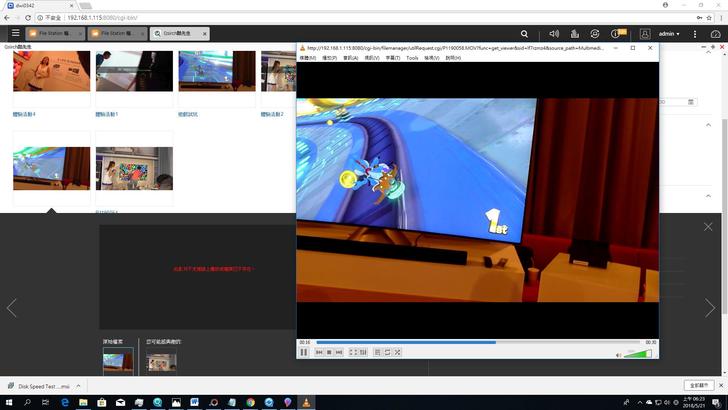The image size is (728, 410).
Task: Click the admin user avatar icon
Action: coord(645,34)
